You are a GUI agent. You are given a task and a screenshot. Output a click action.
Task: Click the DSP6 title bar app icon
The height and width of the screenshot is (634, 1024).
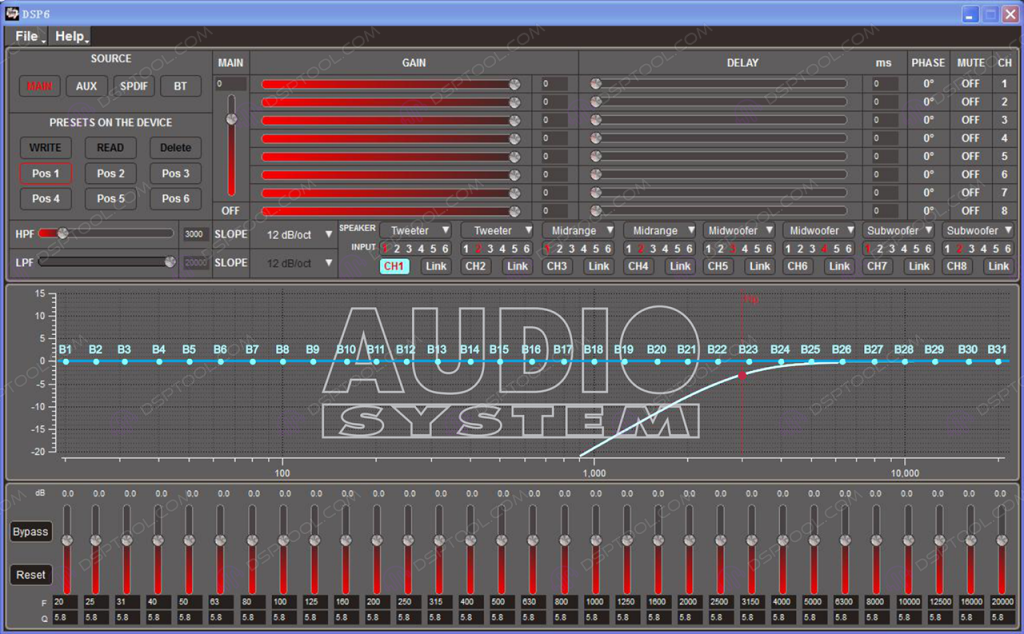tap(12, 13)
